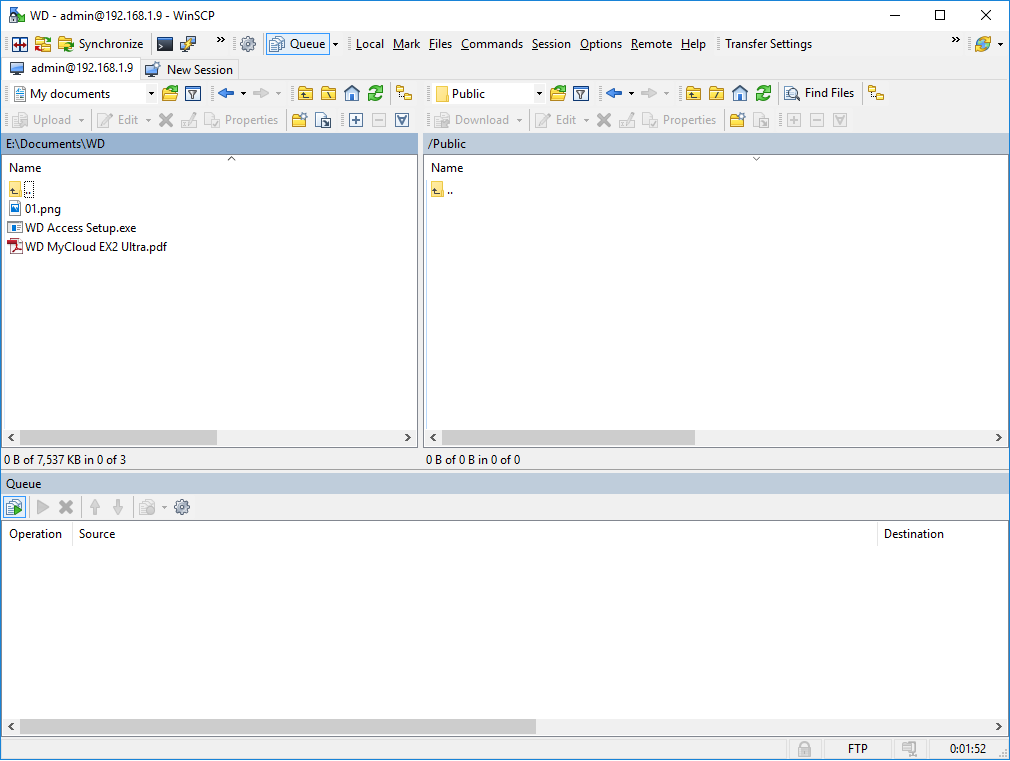Click the local Open Directory folder icon

coord(170,93)
